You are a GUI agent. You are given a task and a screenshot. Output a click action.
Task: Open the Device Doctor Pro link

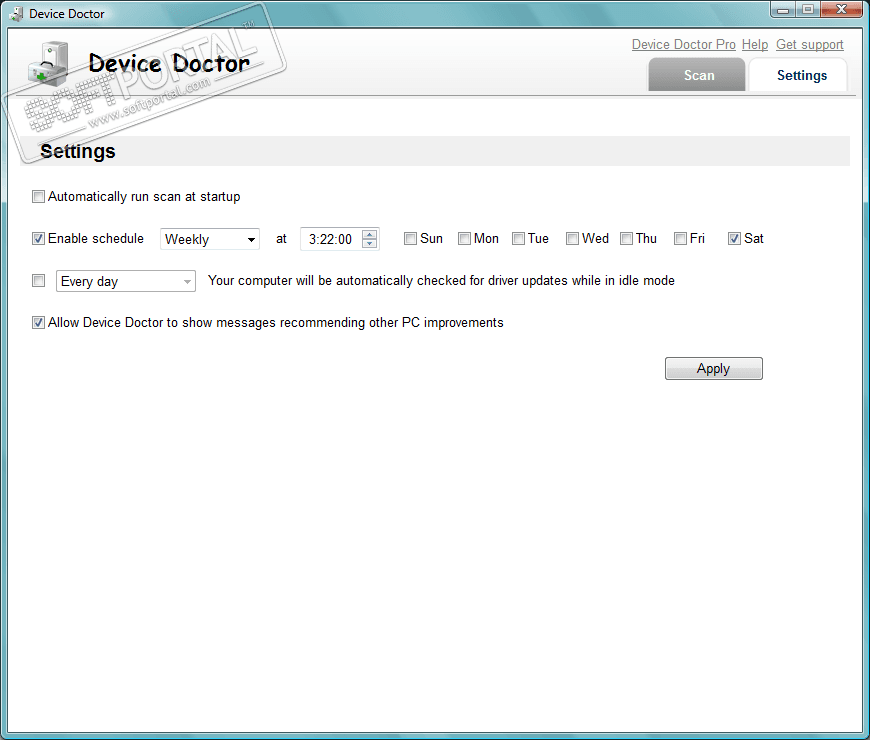[684, 44]
